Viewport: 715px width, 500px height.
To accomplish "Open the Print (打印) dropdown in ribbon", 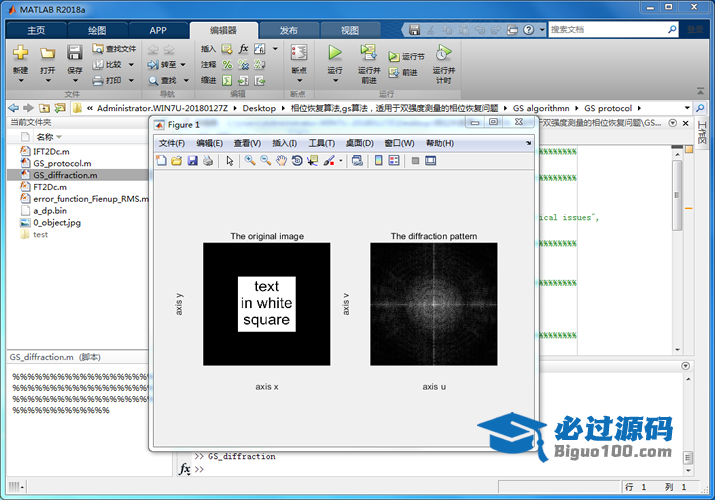I will tap(130, 80).
